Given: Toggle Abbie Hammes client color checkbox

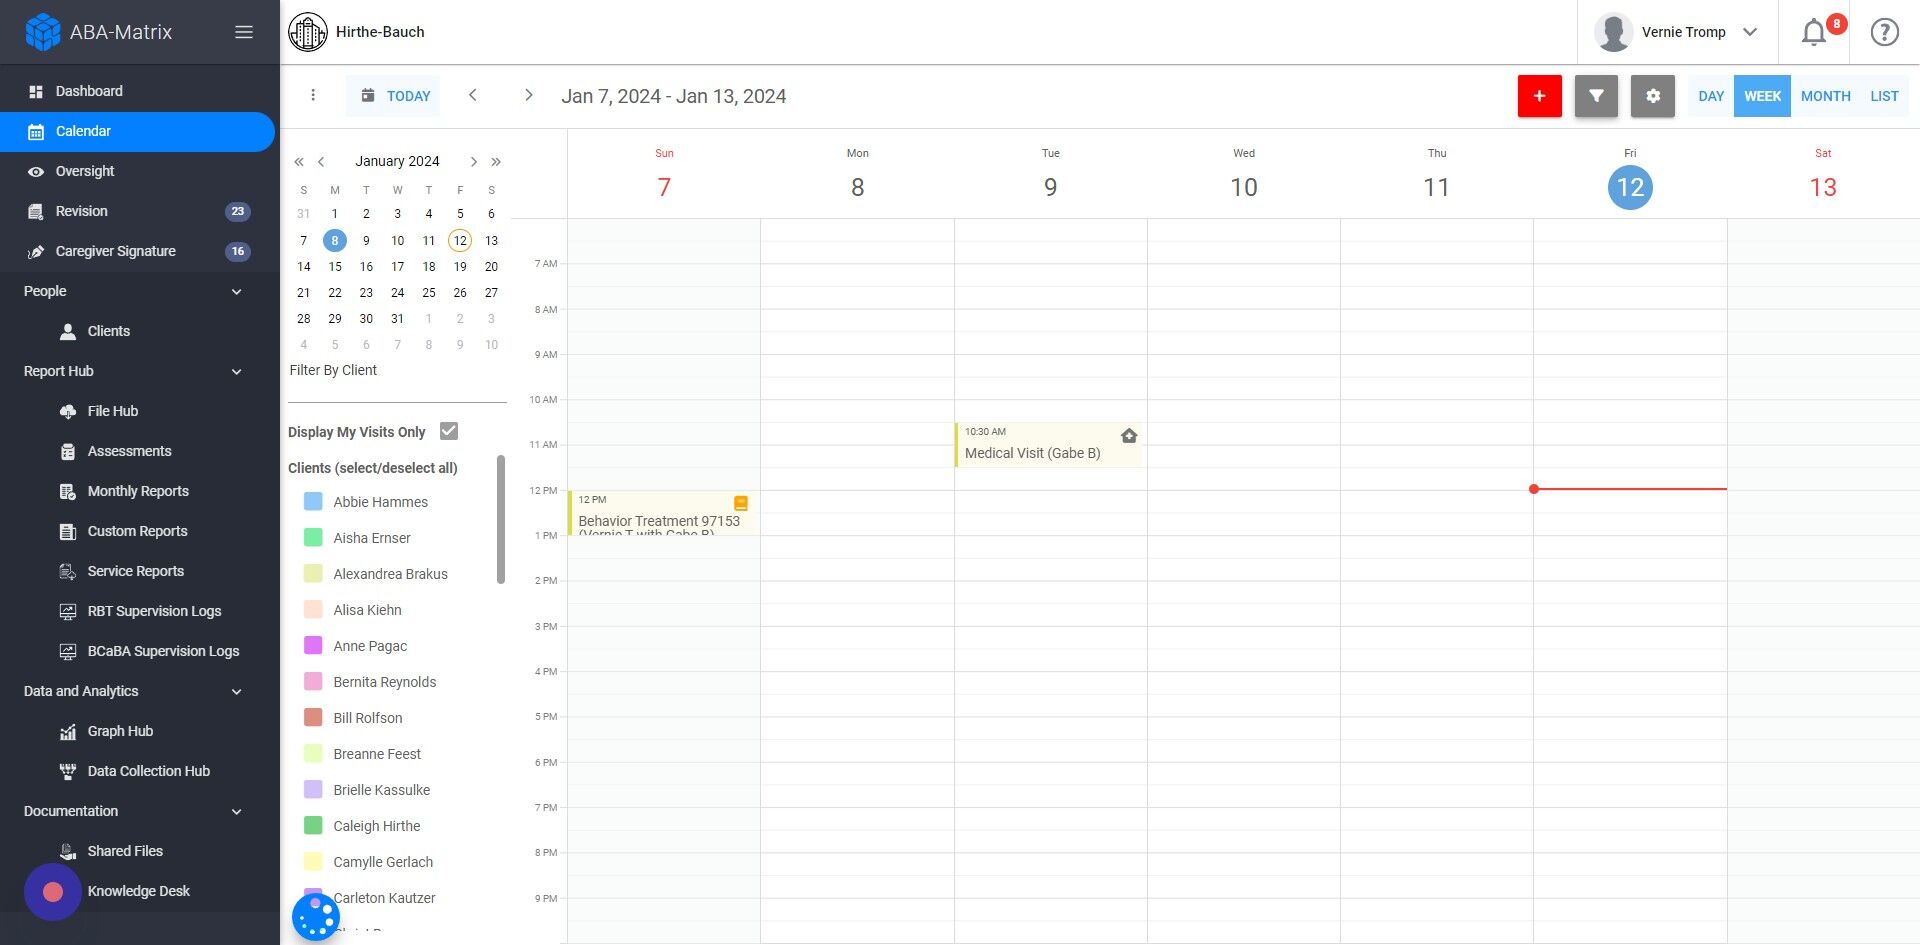Looking at the screenshot, I should pos(313,502).
